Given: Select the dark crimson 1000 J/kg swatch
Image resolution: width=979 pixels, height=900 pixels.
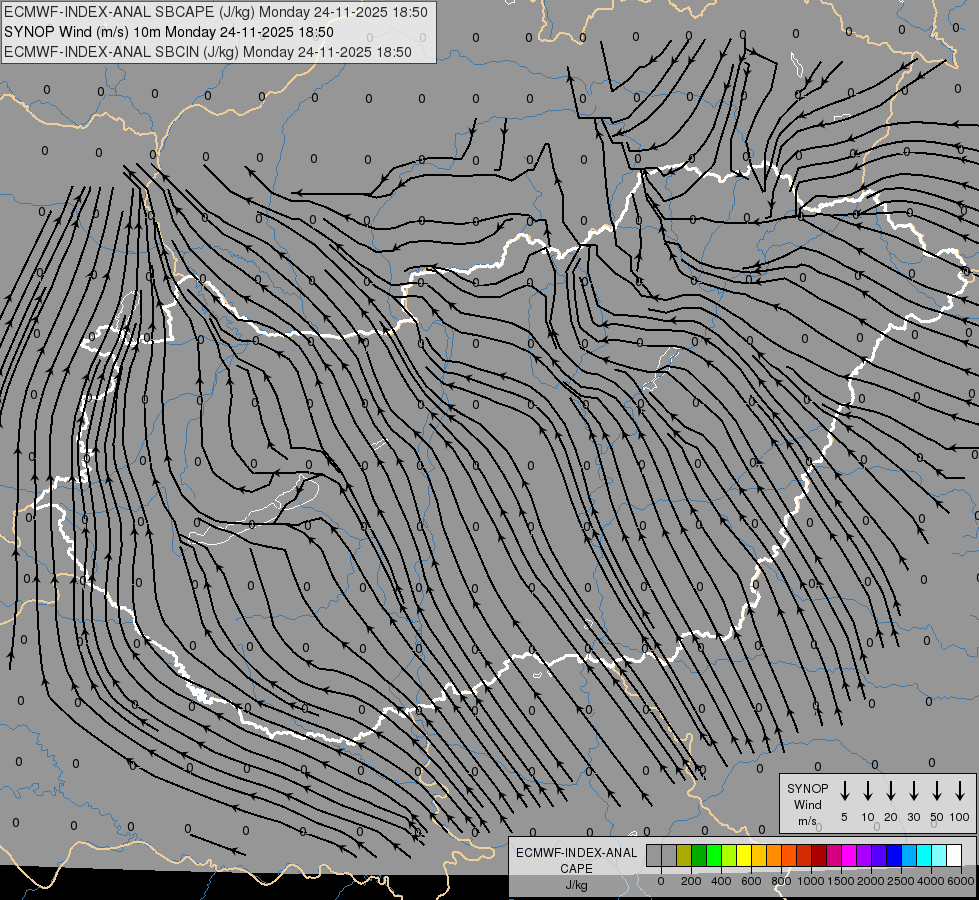Looking at the screenshot, I should [x=819, y=855].
